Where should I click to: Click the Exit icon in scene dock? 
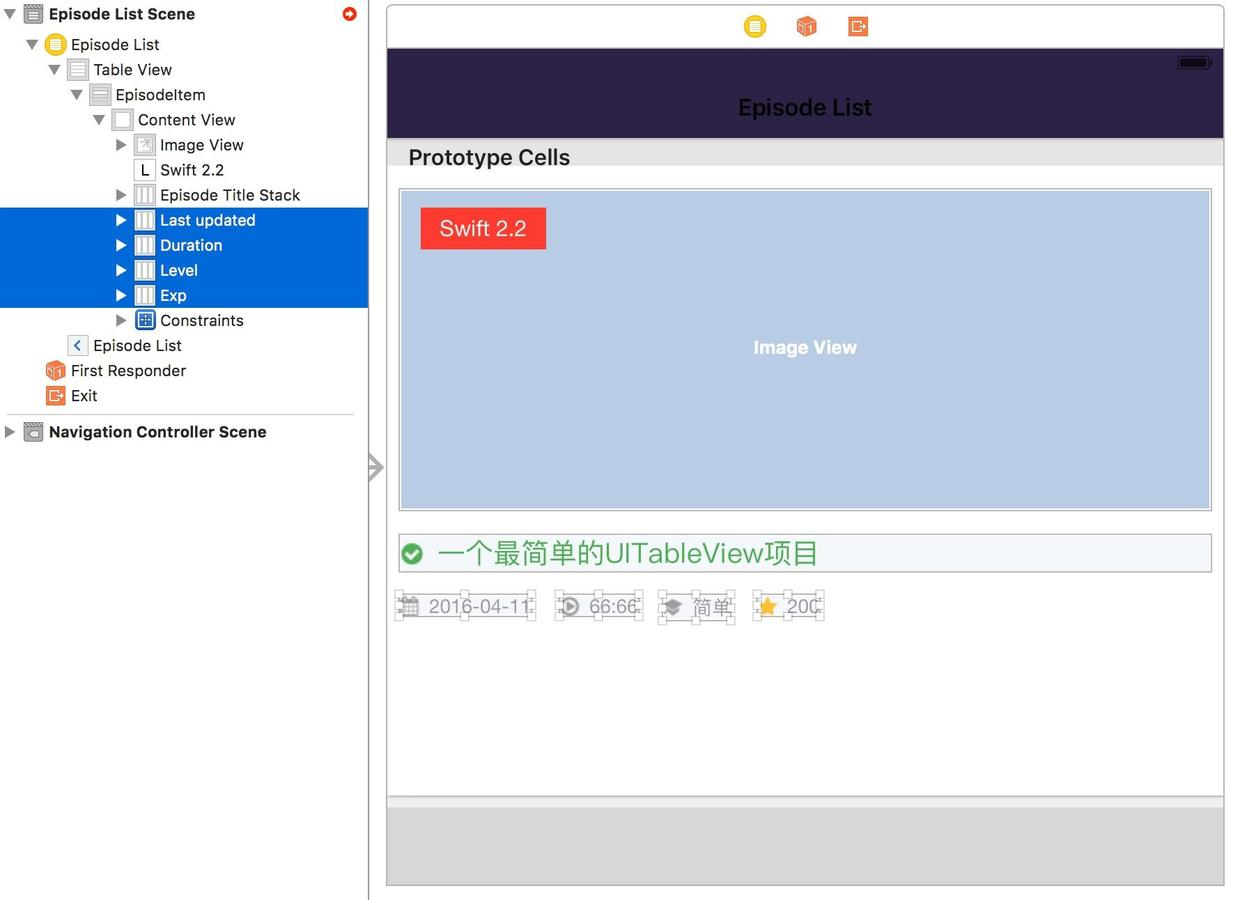pyautogui.click(x=858, y=26)
